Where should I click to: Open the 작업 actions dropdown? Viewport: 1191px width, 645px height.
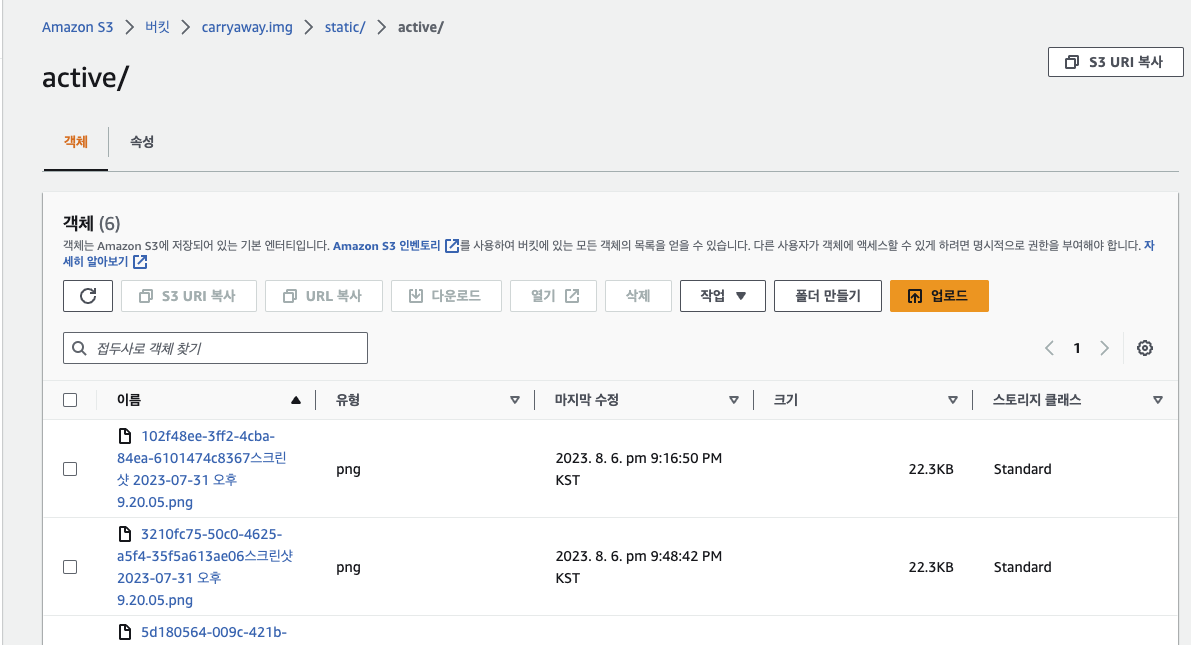tap(722, 296)
